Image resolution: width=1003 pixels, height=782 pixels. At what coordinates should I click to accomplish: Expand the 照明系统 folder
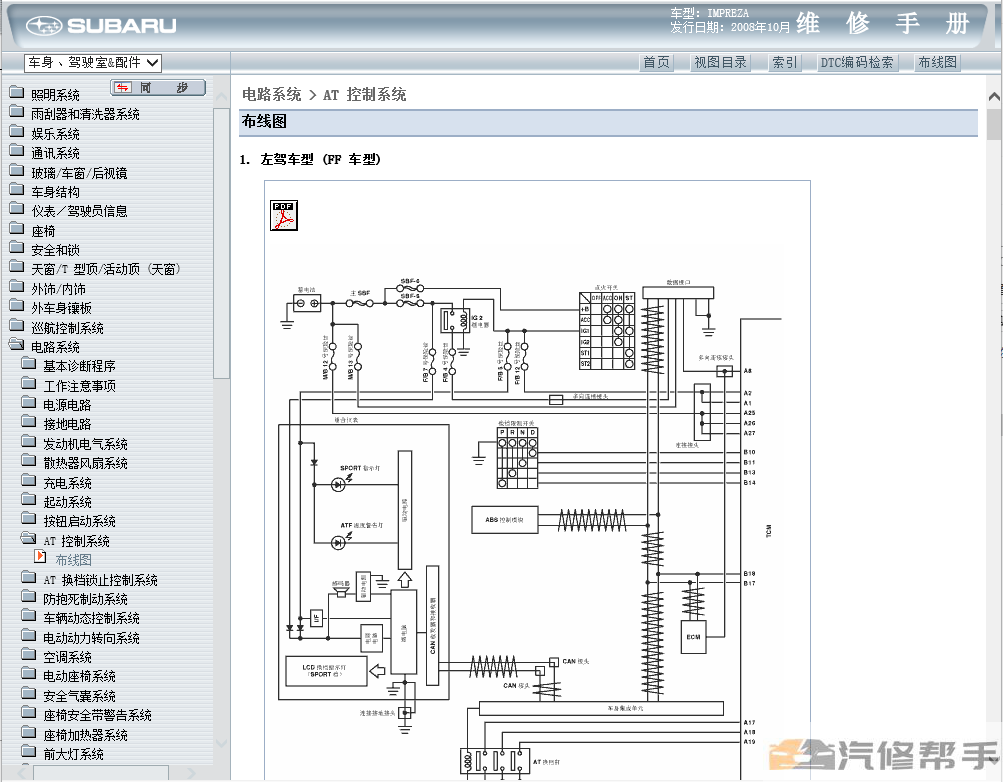tap(17, 93)
